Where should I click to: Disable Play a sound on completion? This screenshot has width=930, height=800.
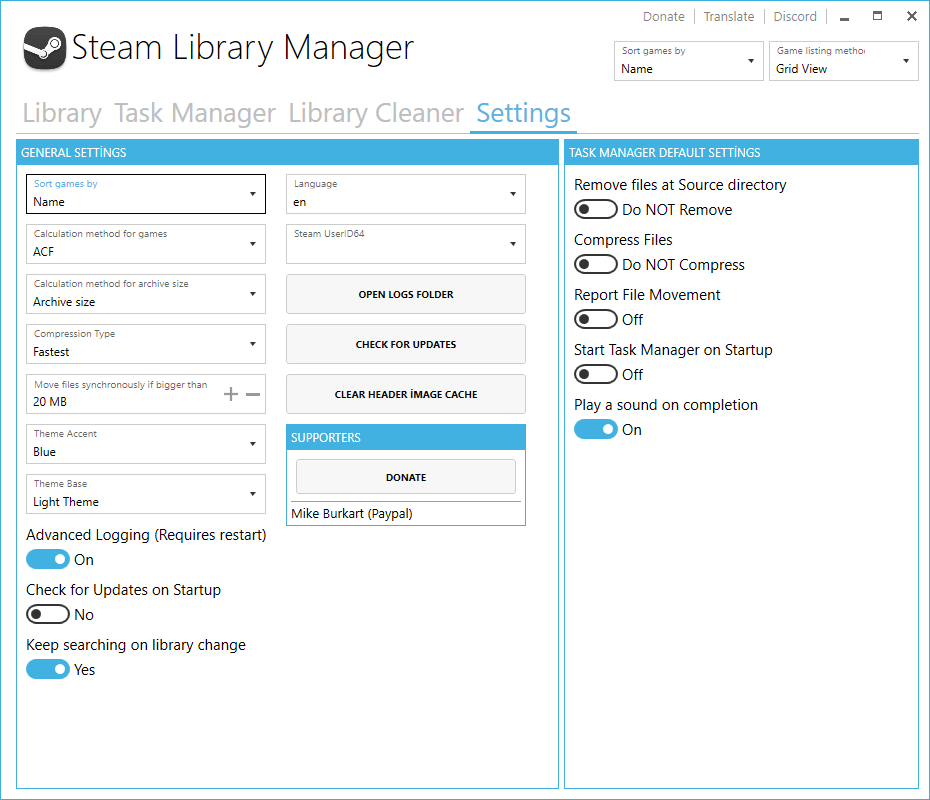tap(596, 429)
